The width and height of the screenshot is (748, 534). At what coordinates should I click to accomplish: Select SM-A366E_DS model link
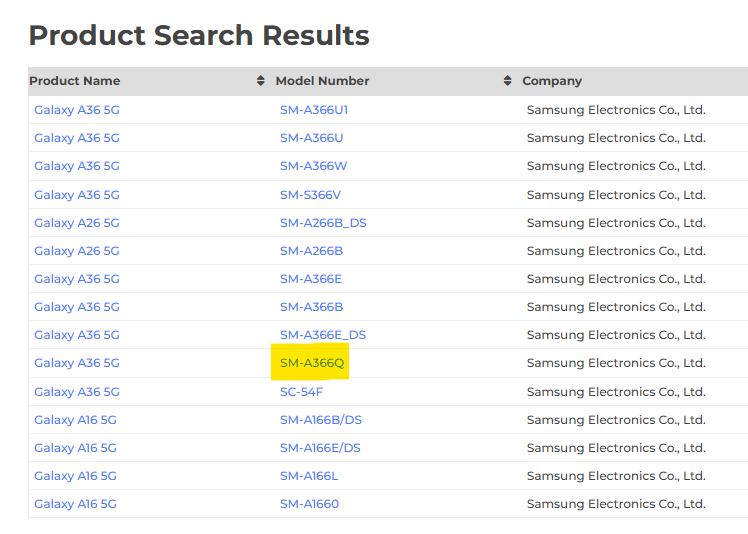tap(323, 335)
